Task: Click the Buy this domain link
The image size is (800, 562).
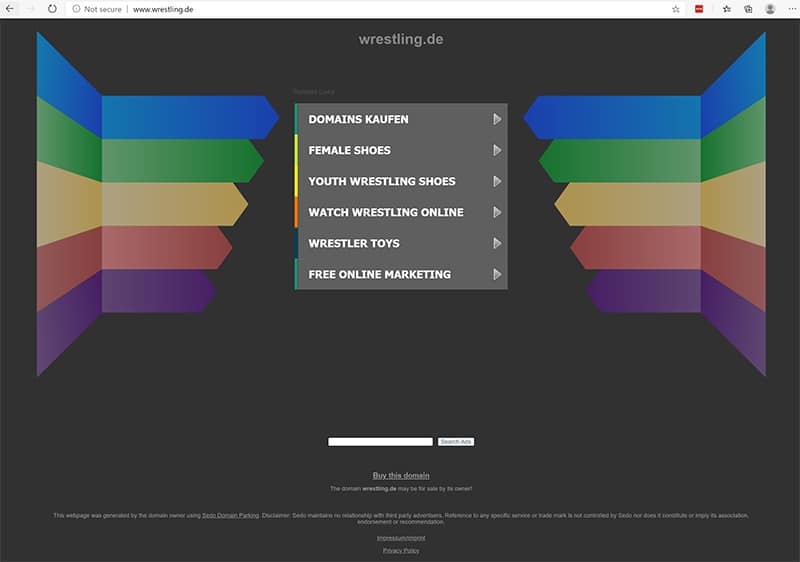Action: [401, 475]
